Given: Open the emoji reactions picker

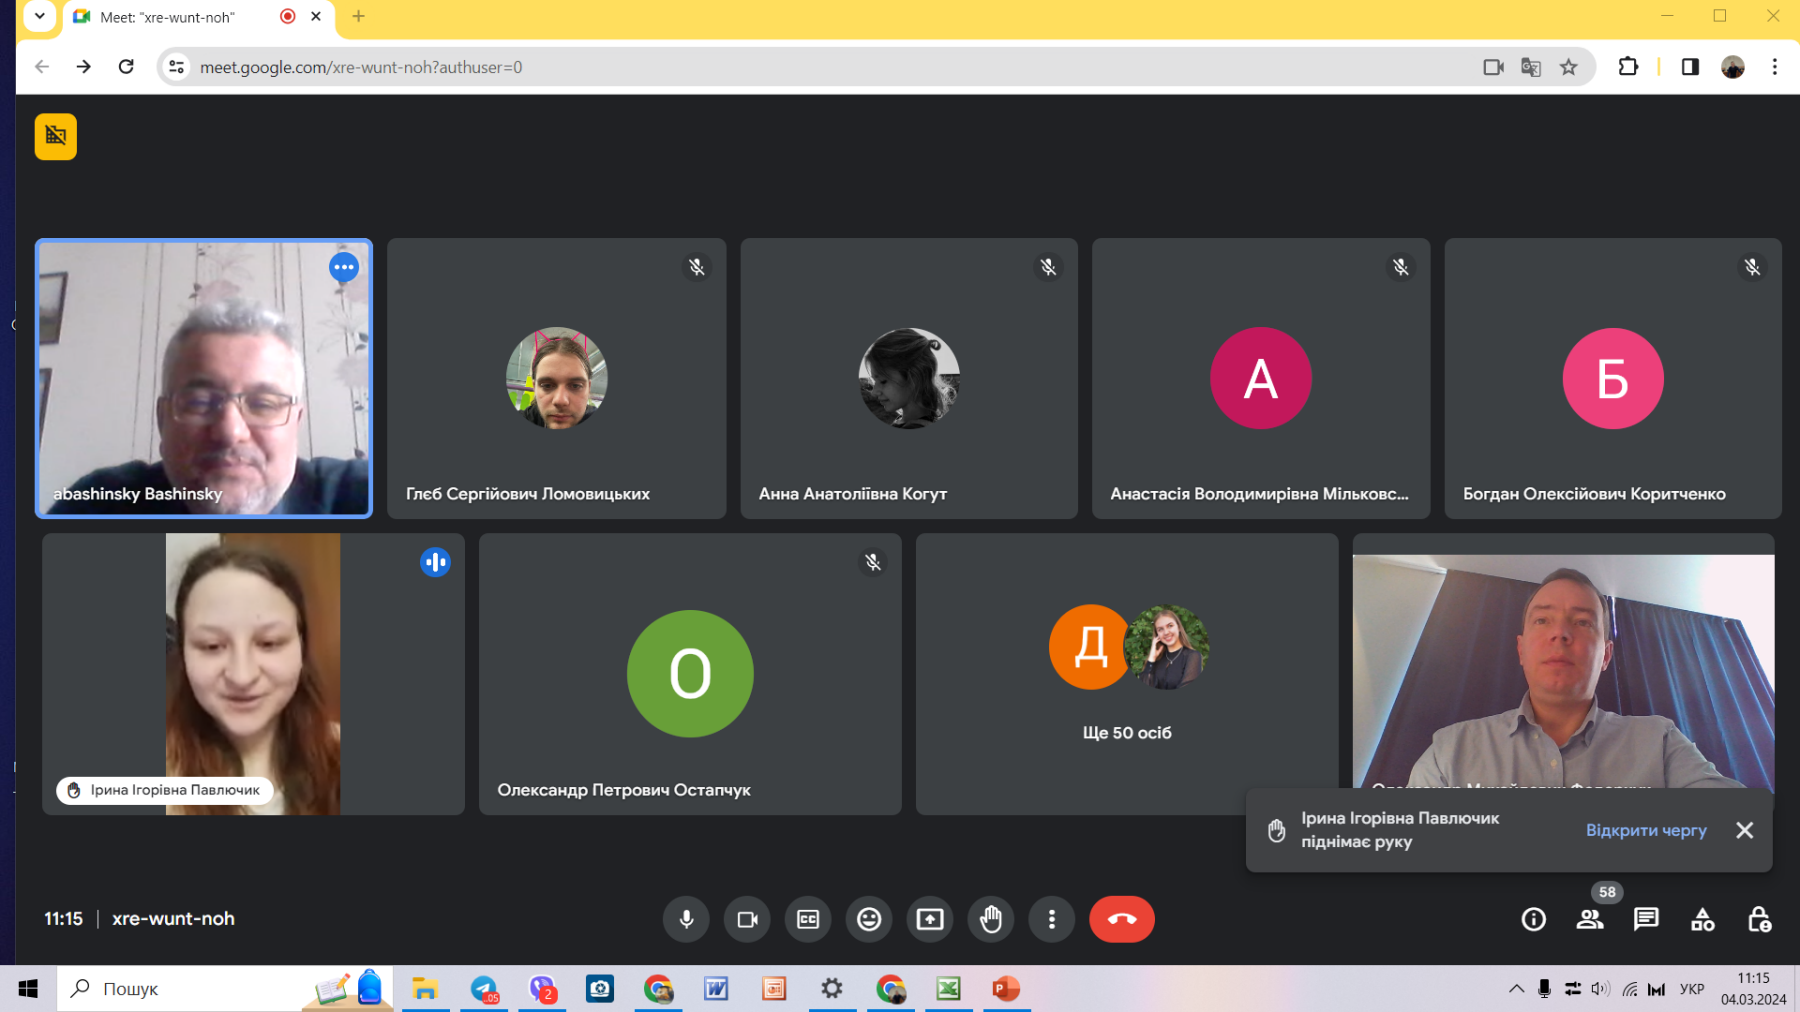Looking at the screenshot, I should coord(869,919).
